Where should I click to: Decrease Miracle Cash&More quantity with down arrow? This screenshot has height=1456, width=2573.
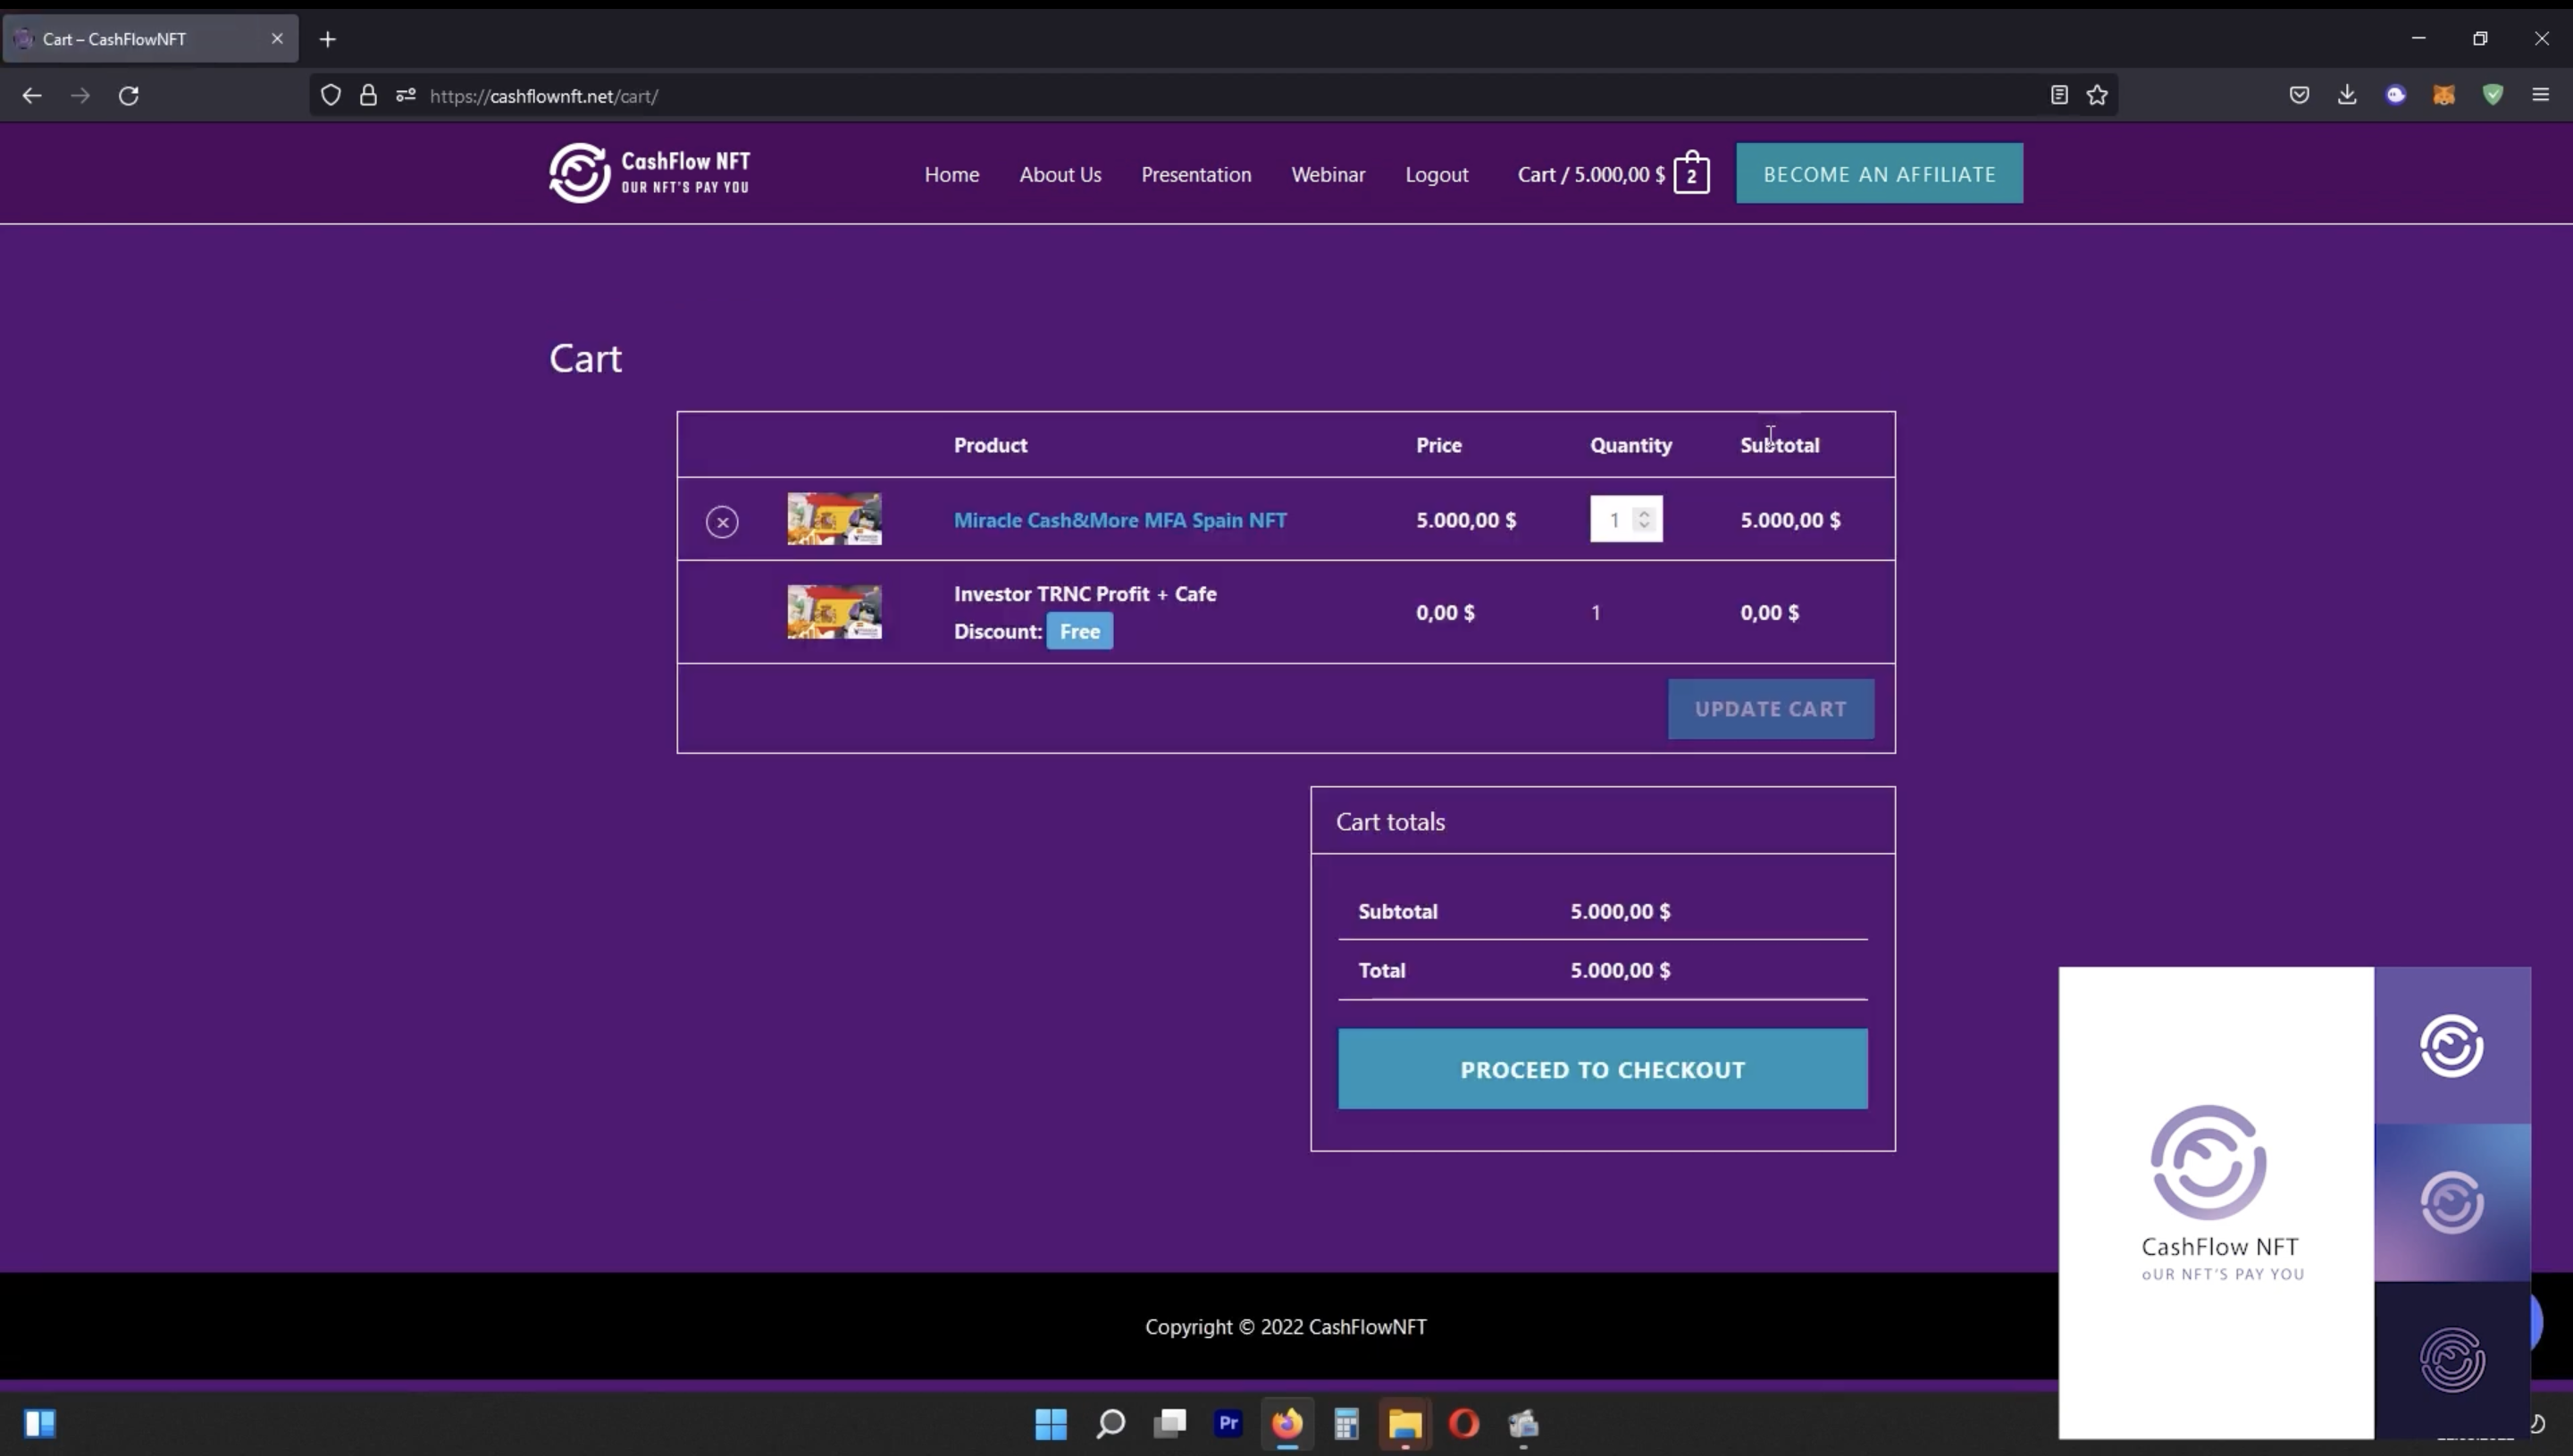pyautogui.click(x=1643, y=526)
